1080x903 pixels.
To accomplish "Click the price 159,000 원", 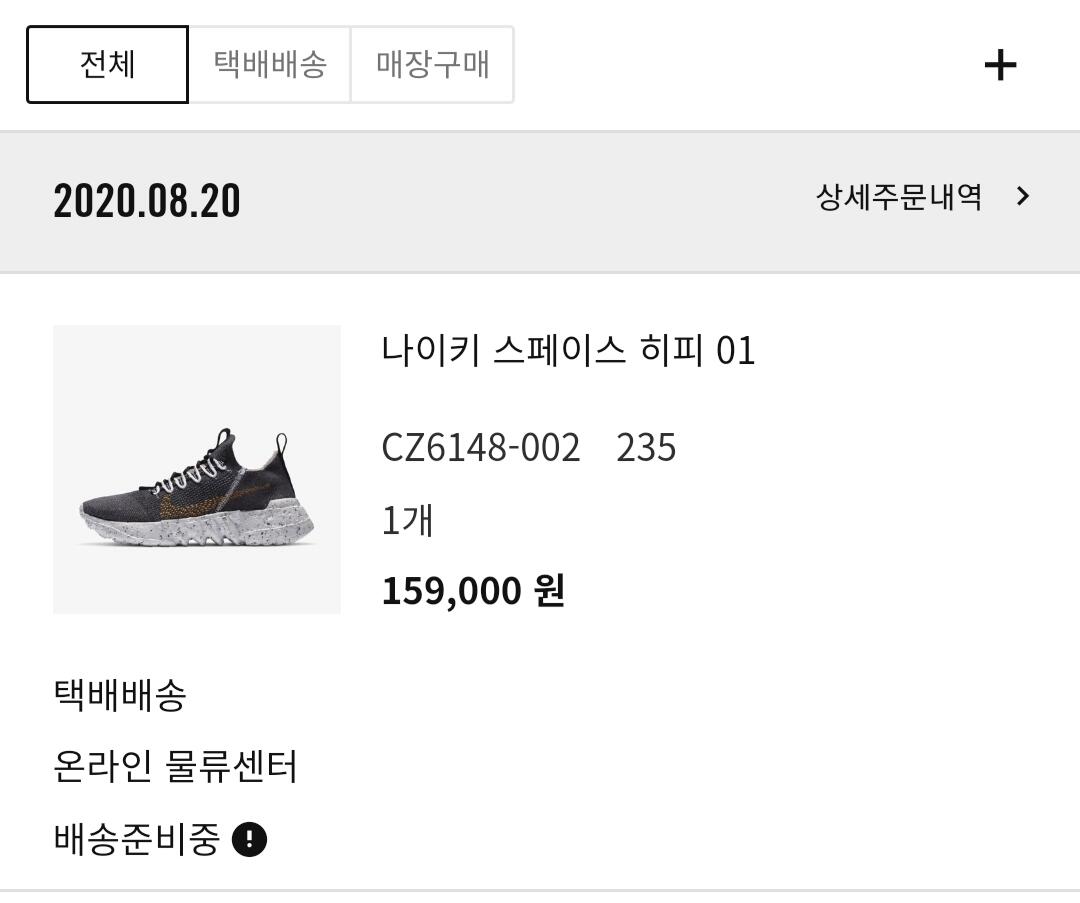I will tap(473, 591).
